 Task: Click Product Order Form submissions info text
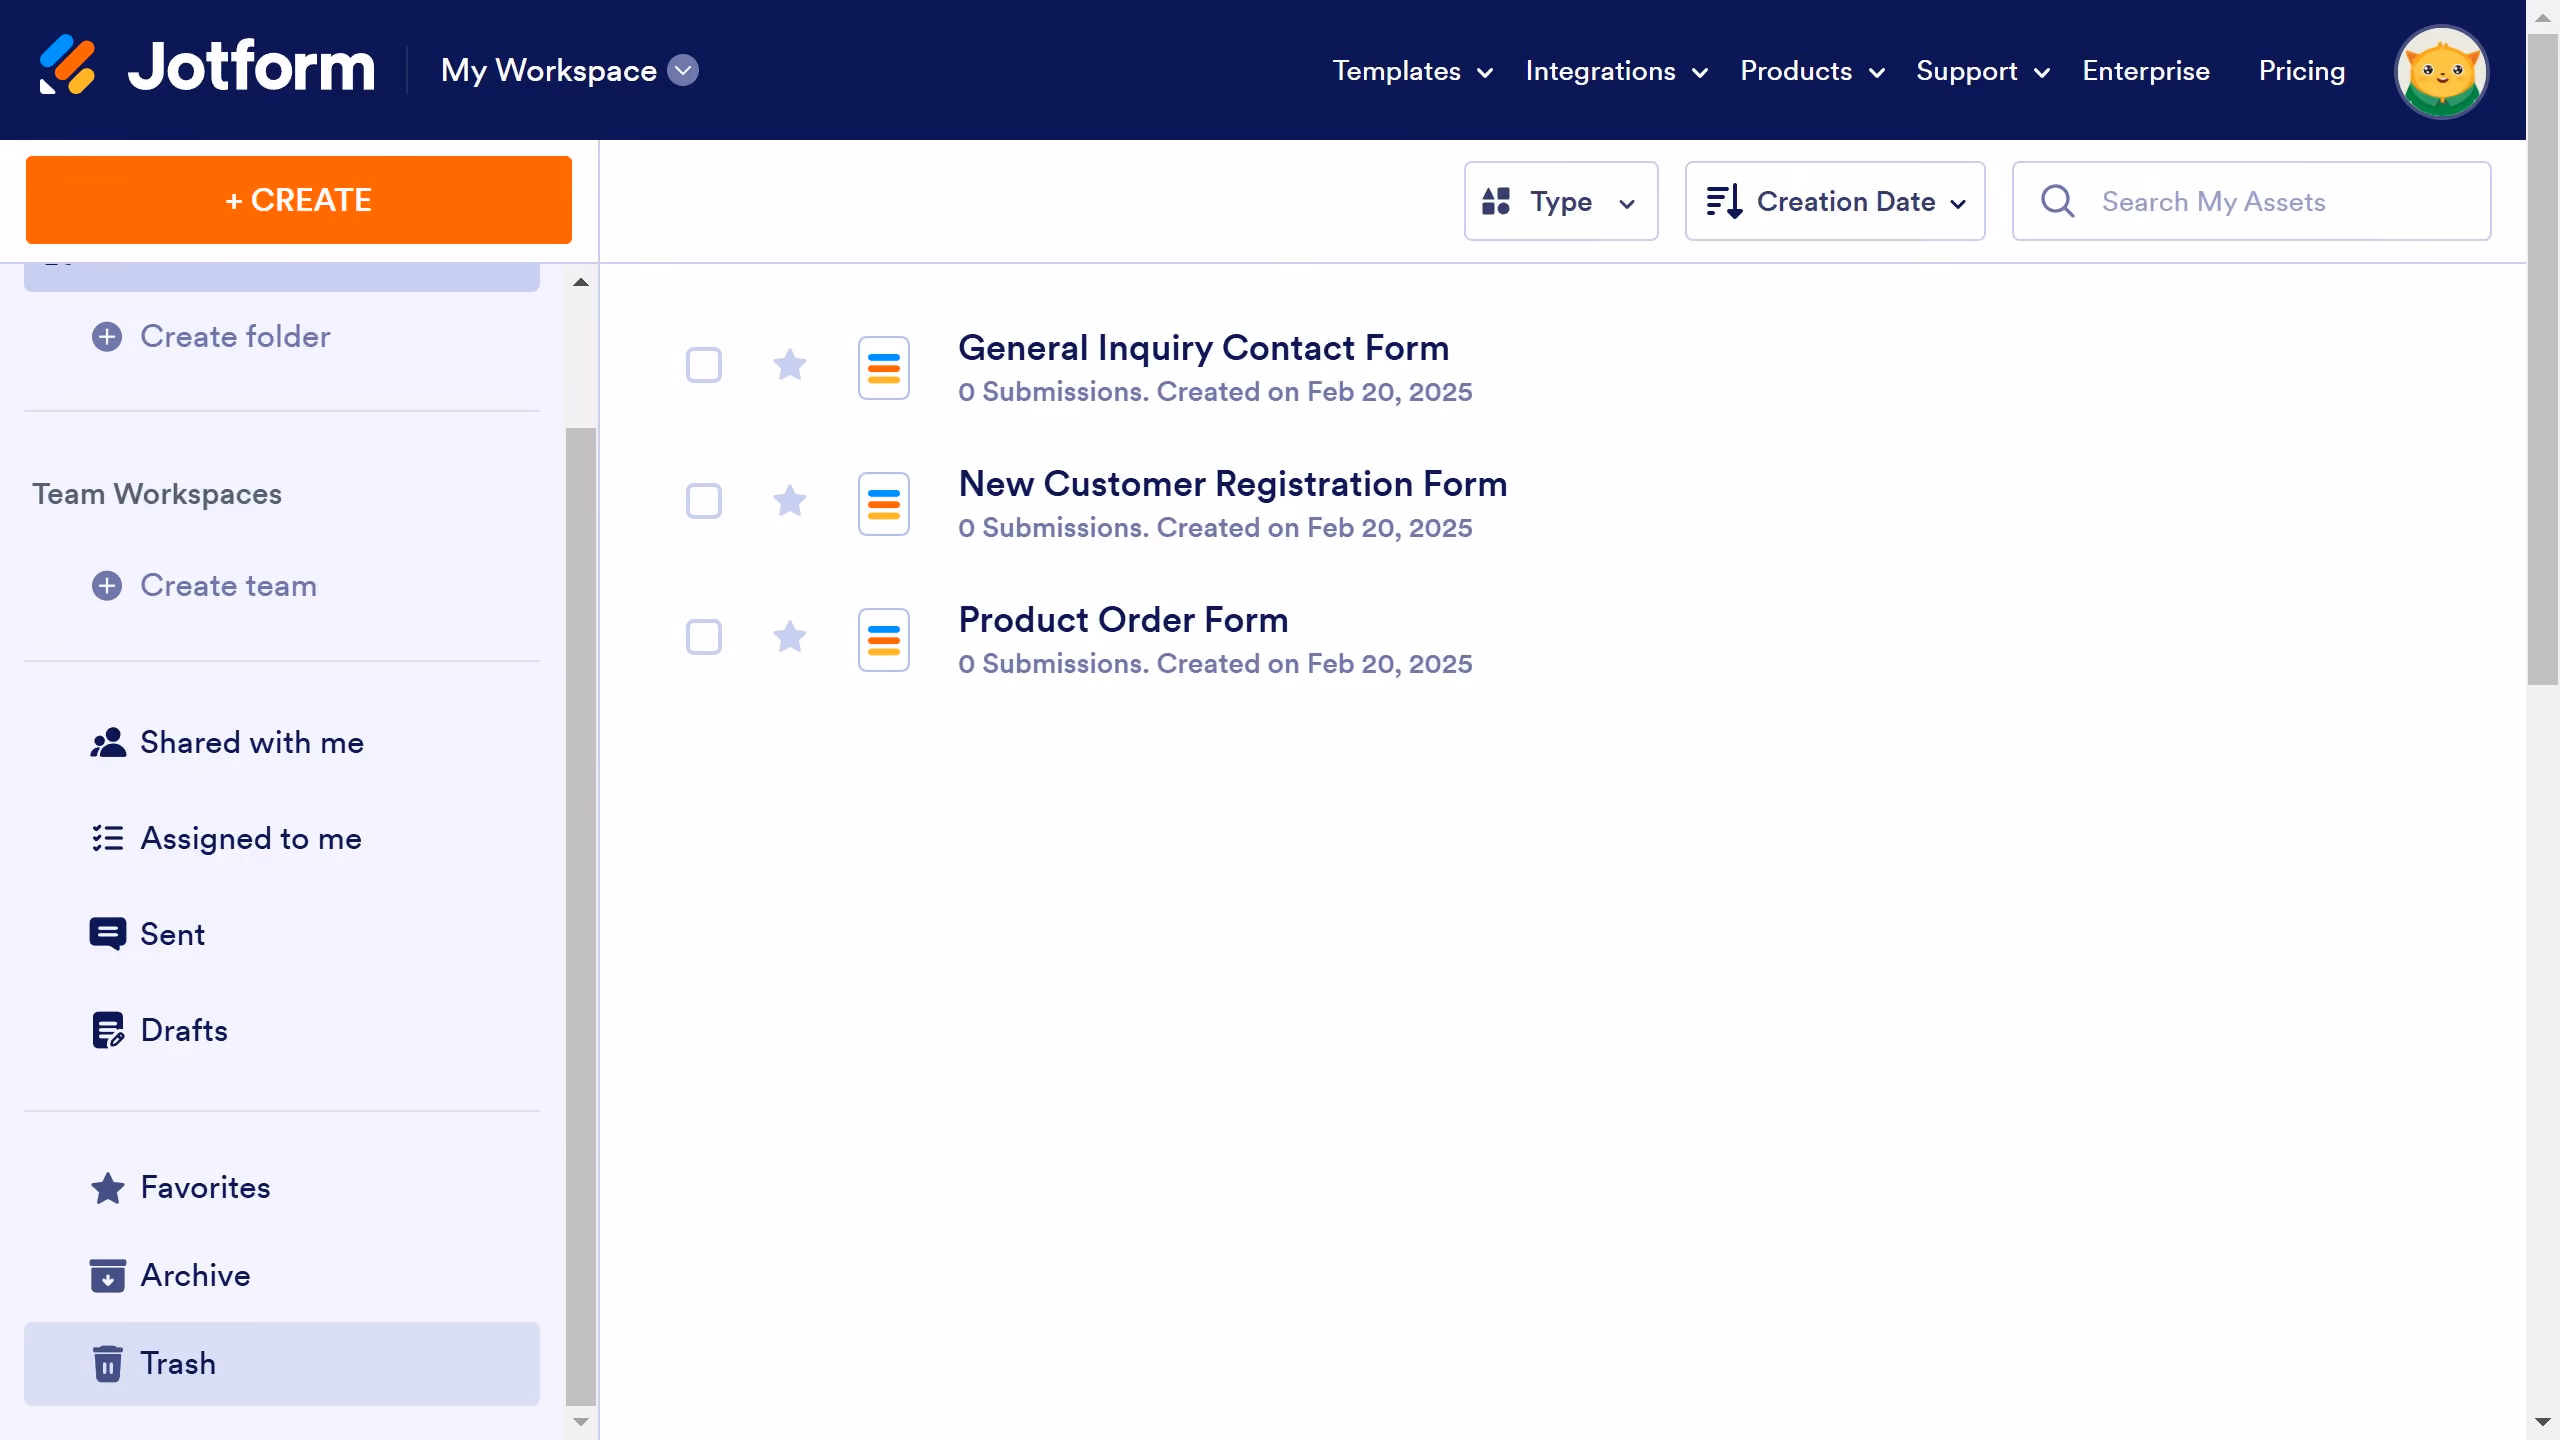click(1215, 664)
